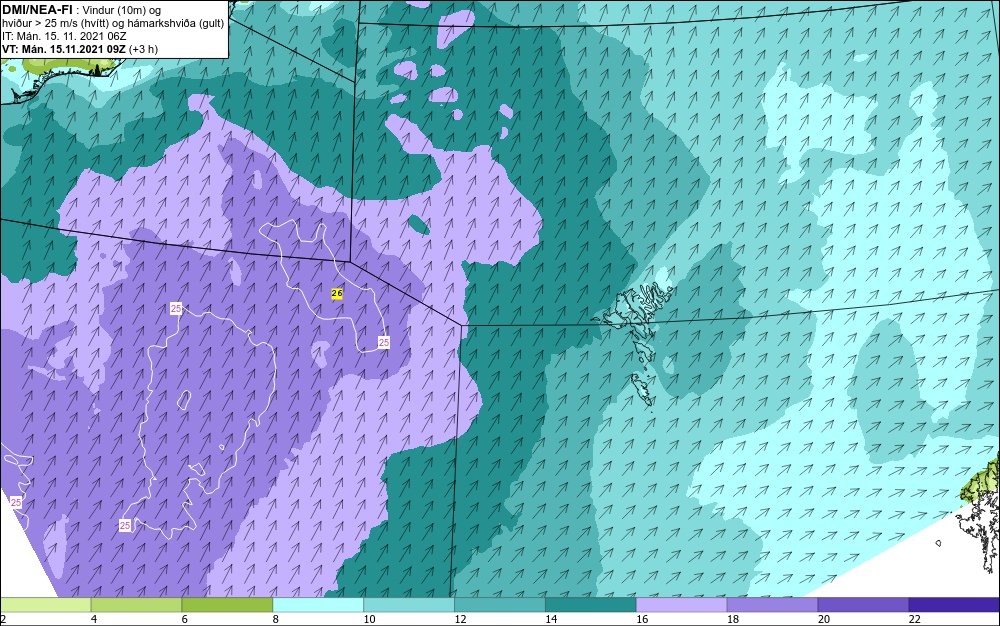Click the legend value 14

pyautogui.click(x=551, y=619)
